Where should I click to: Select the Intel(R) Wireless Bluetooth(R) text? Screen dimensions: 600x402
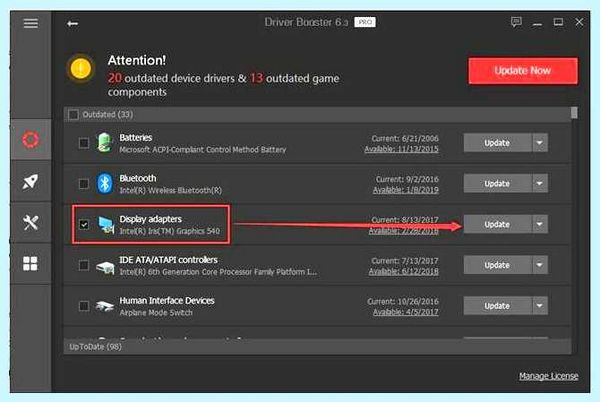tap(171, 190)
